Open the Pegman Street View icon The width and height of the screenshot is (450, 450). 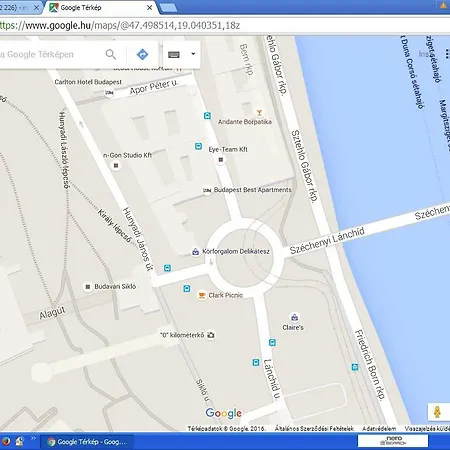[437, 412]
